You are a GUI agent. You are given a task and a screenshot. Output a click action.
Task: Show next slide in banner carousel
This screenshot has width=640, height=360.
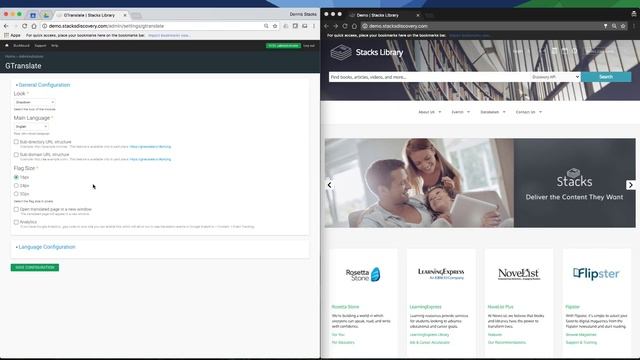point(631,185)
